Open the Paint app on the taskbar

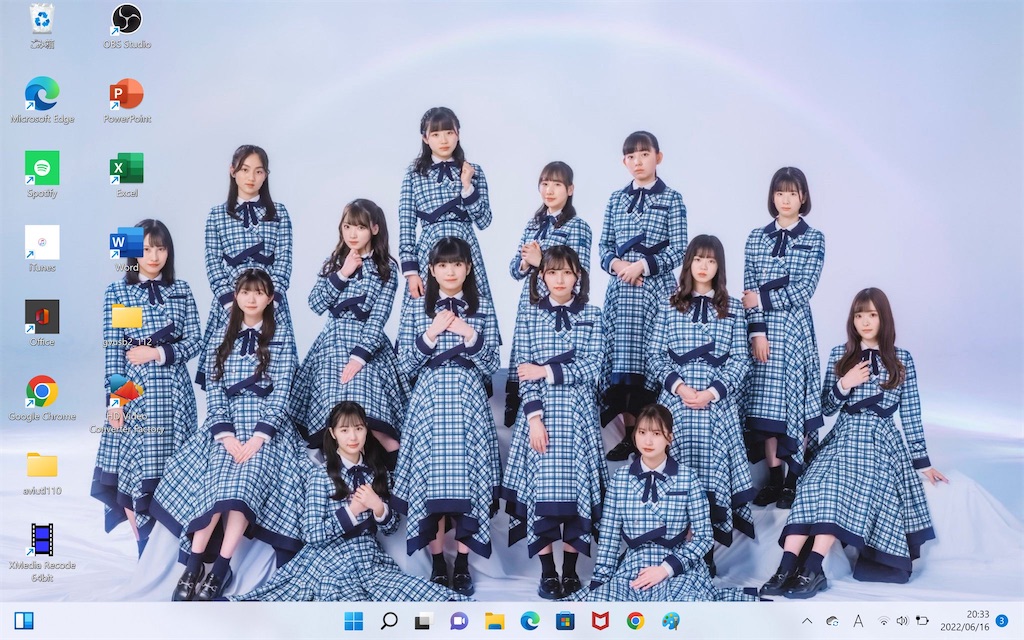pos(671,620)
